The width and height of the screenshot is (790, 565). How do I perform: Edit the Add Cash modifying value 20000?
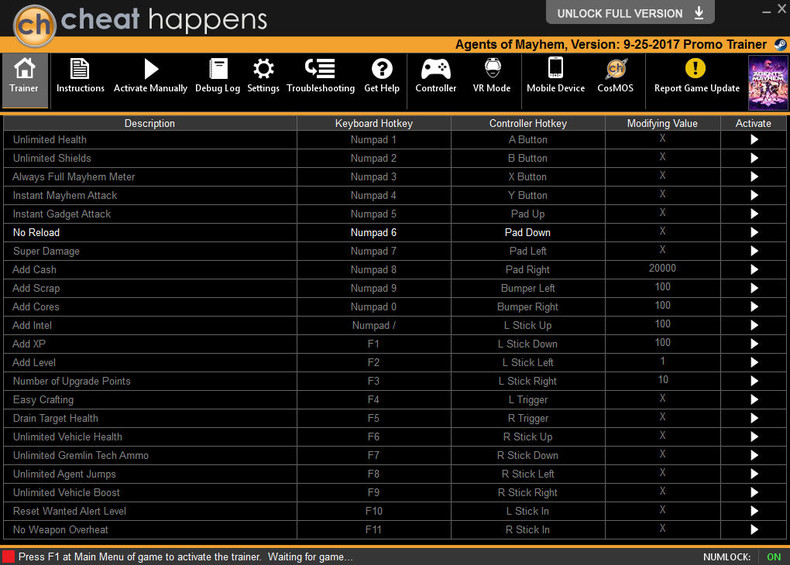coord(662,269)
